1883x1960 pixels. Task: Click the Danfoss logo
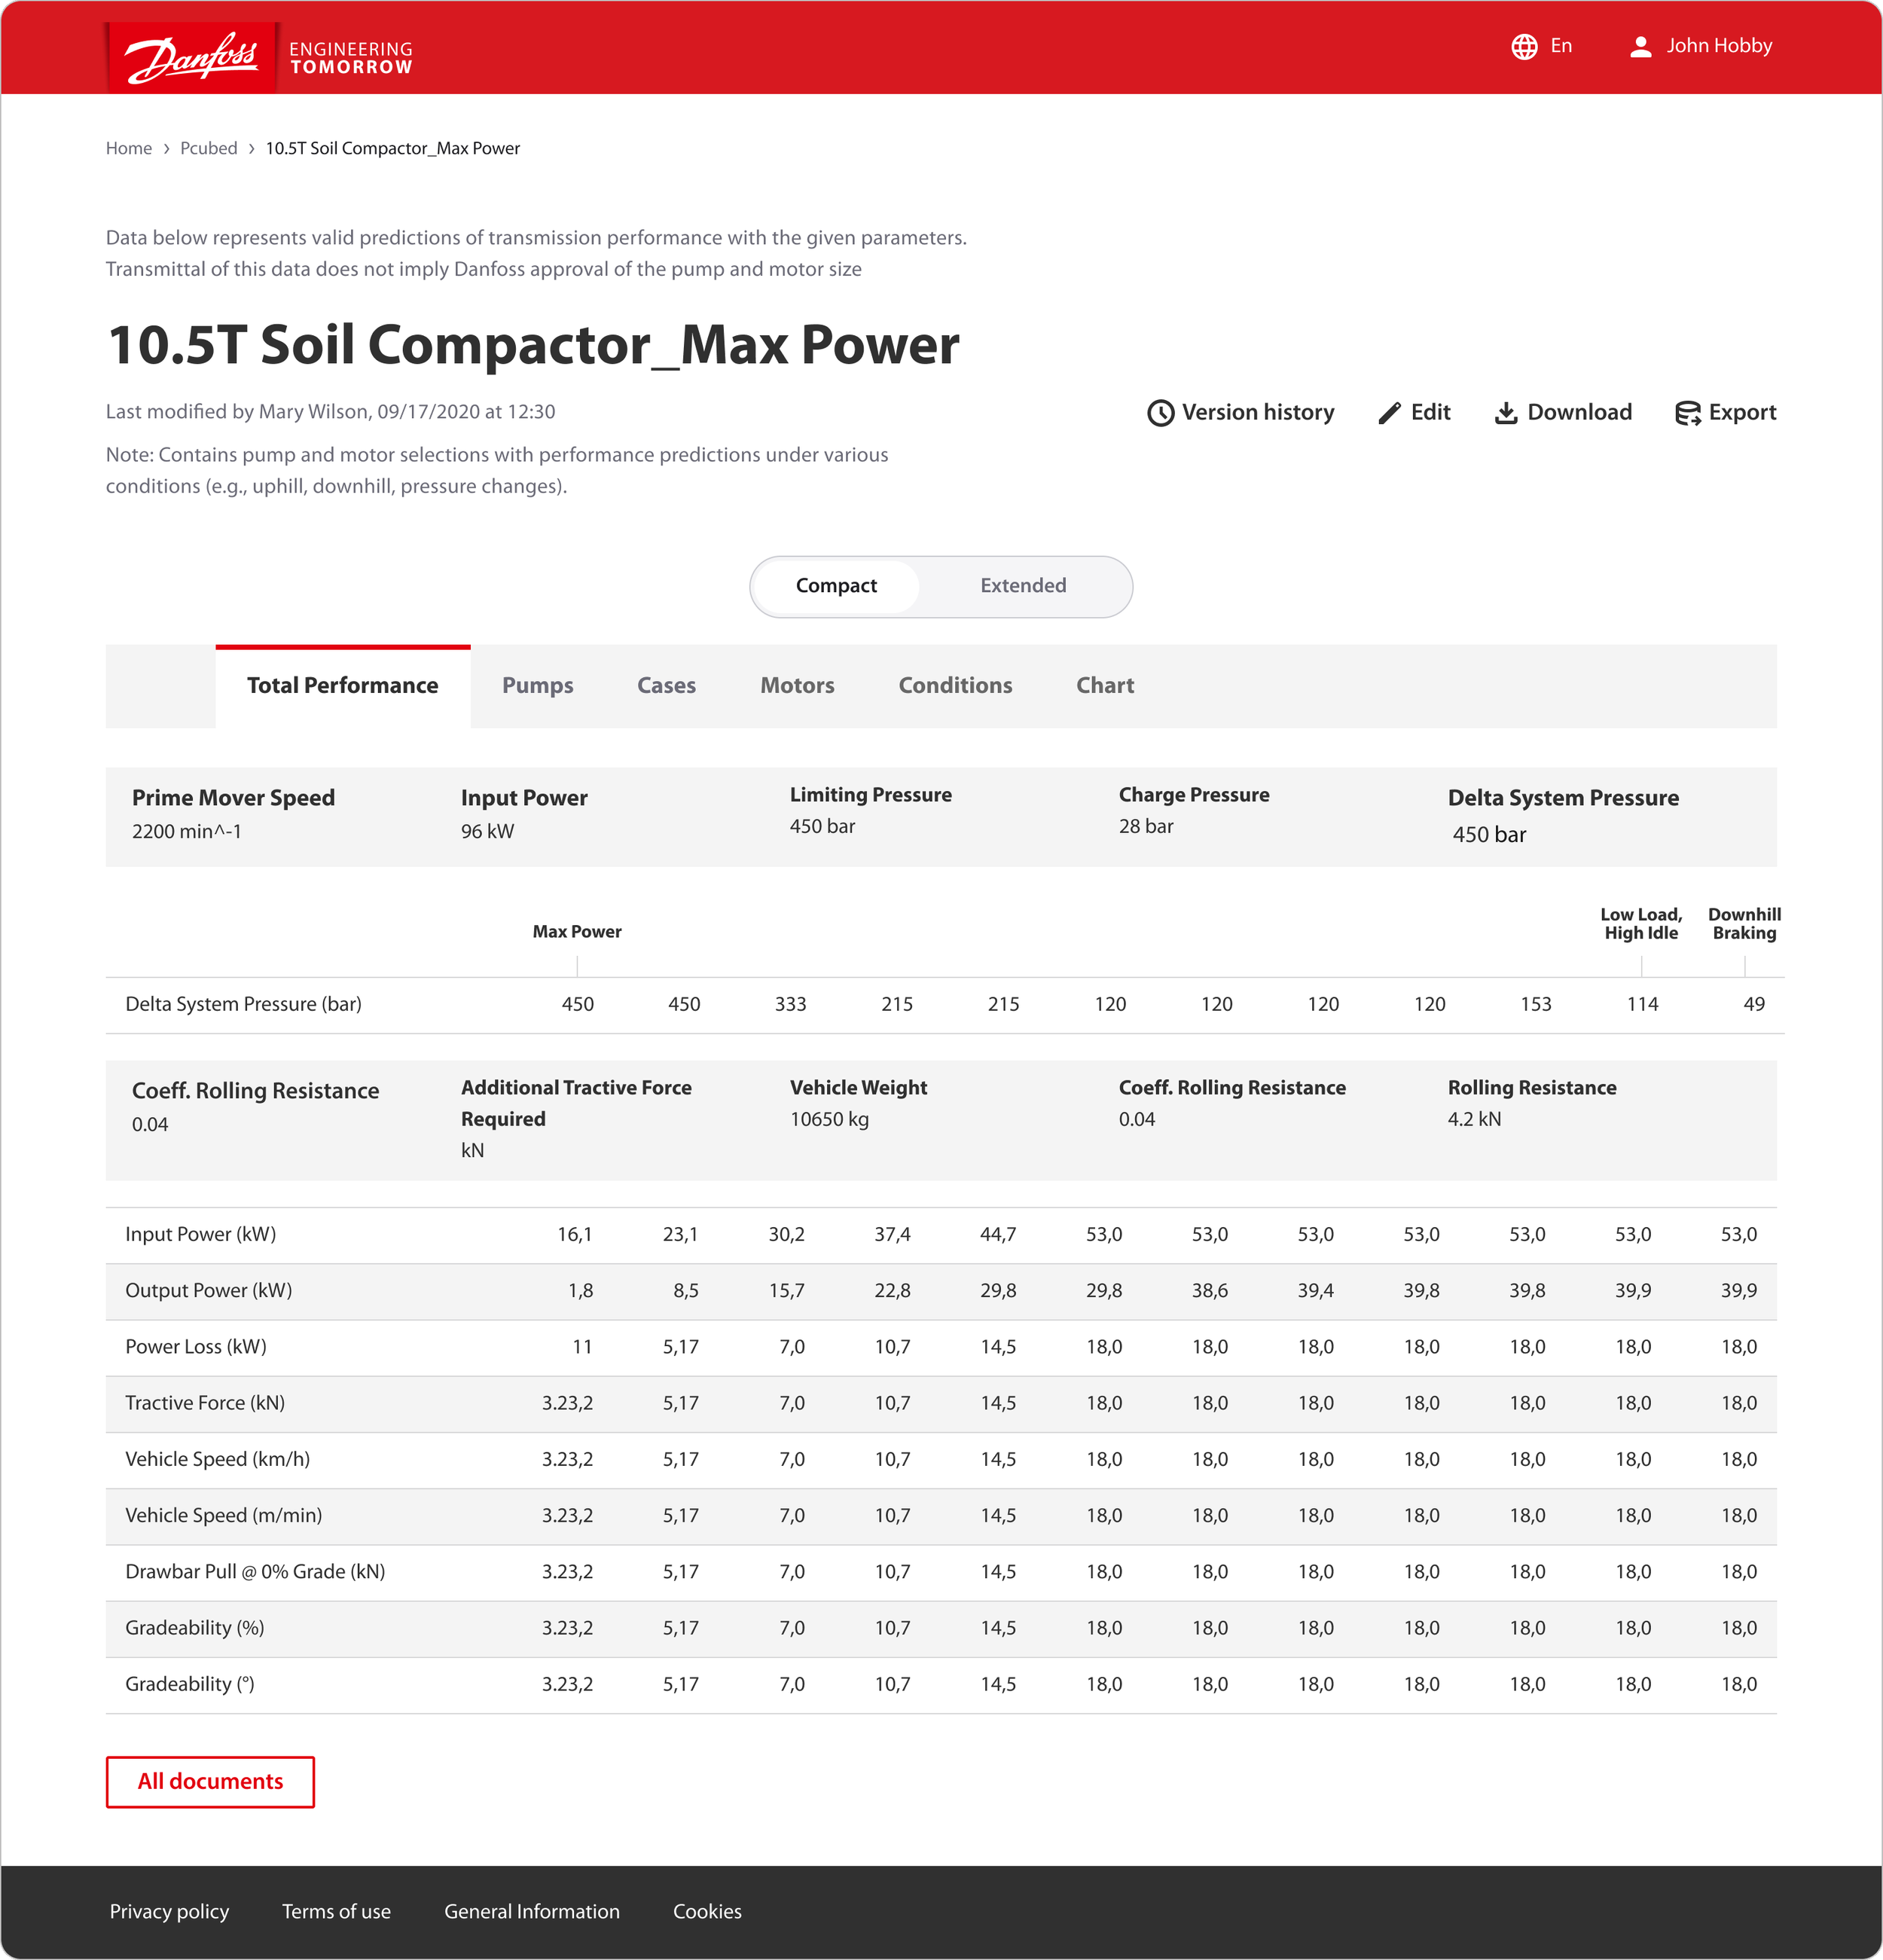click(191, 57)
